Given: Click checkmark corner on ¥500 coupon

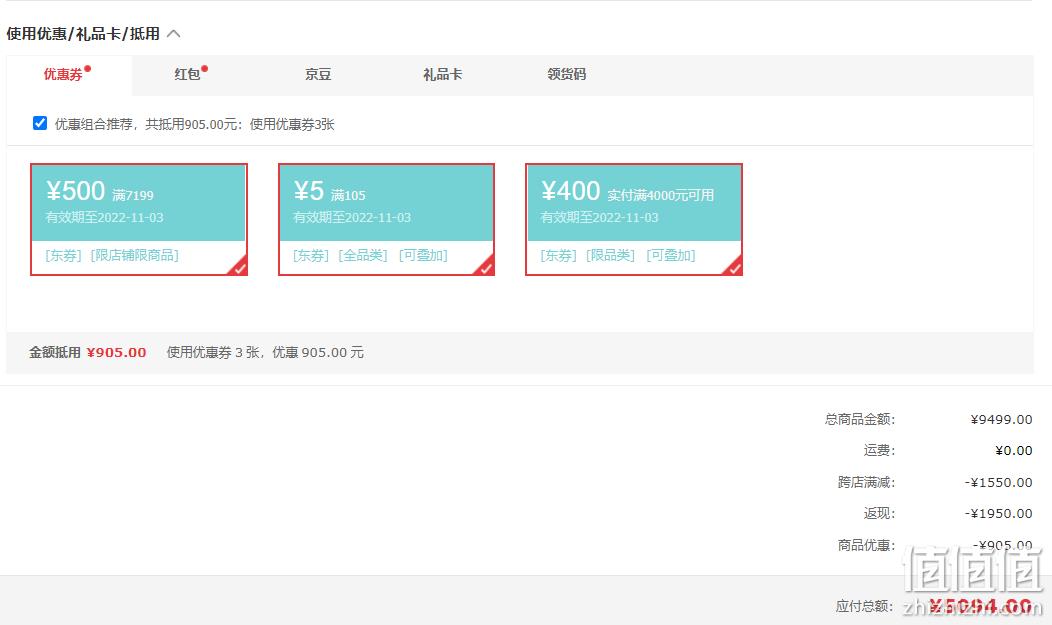Looking at the screenshot, I should point(239,268).
